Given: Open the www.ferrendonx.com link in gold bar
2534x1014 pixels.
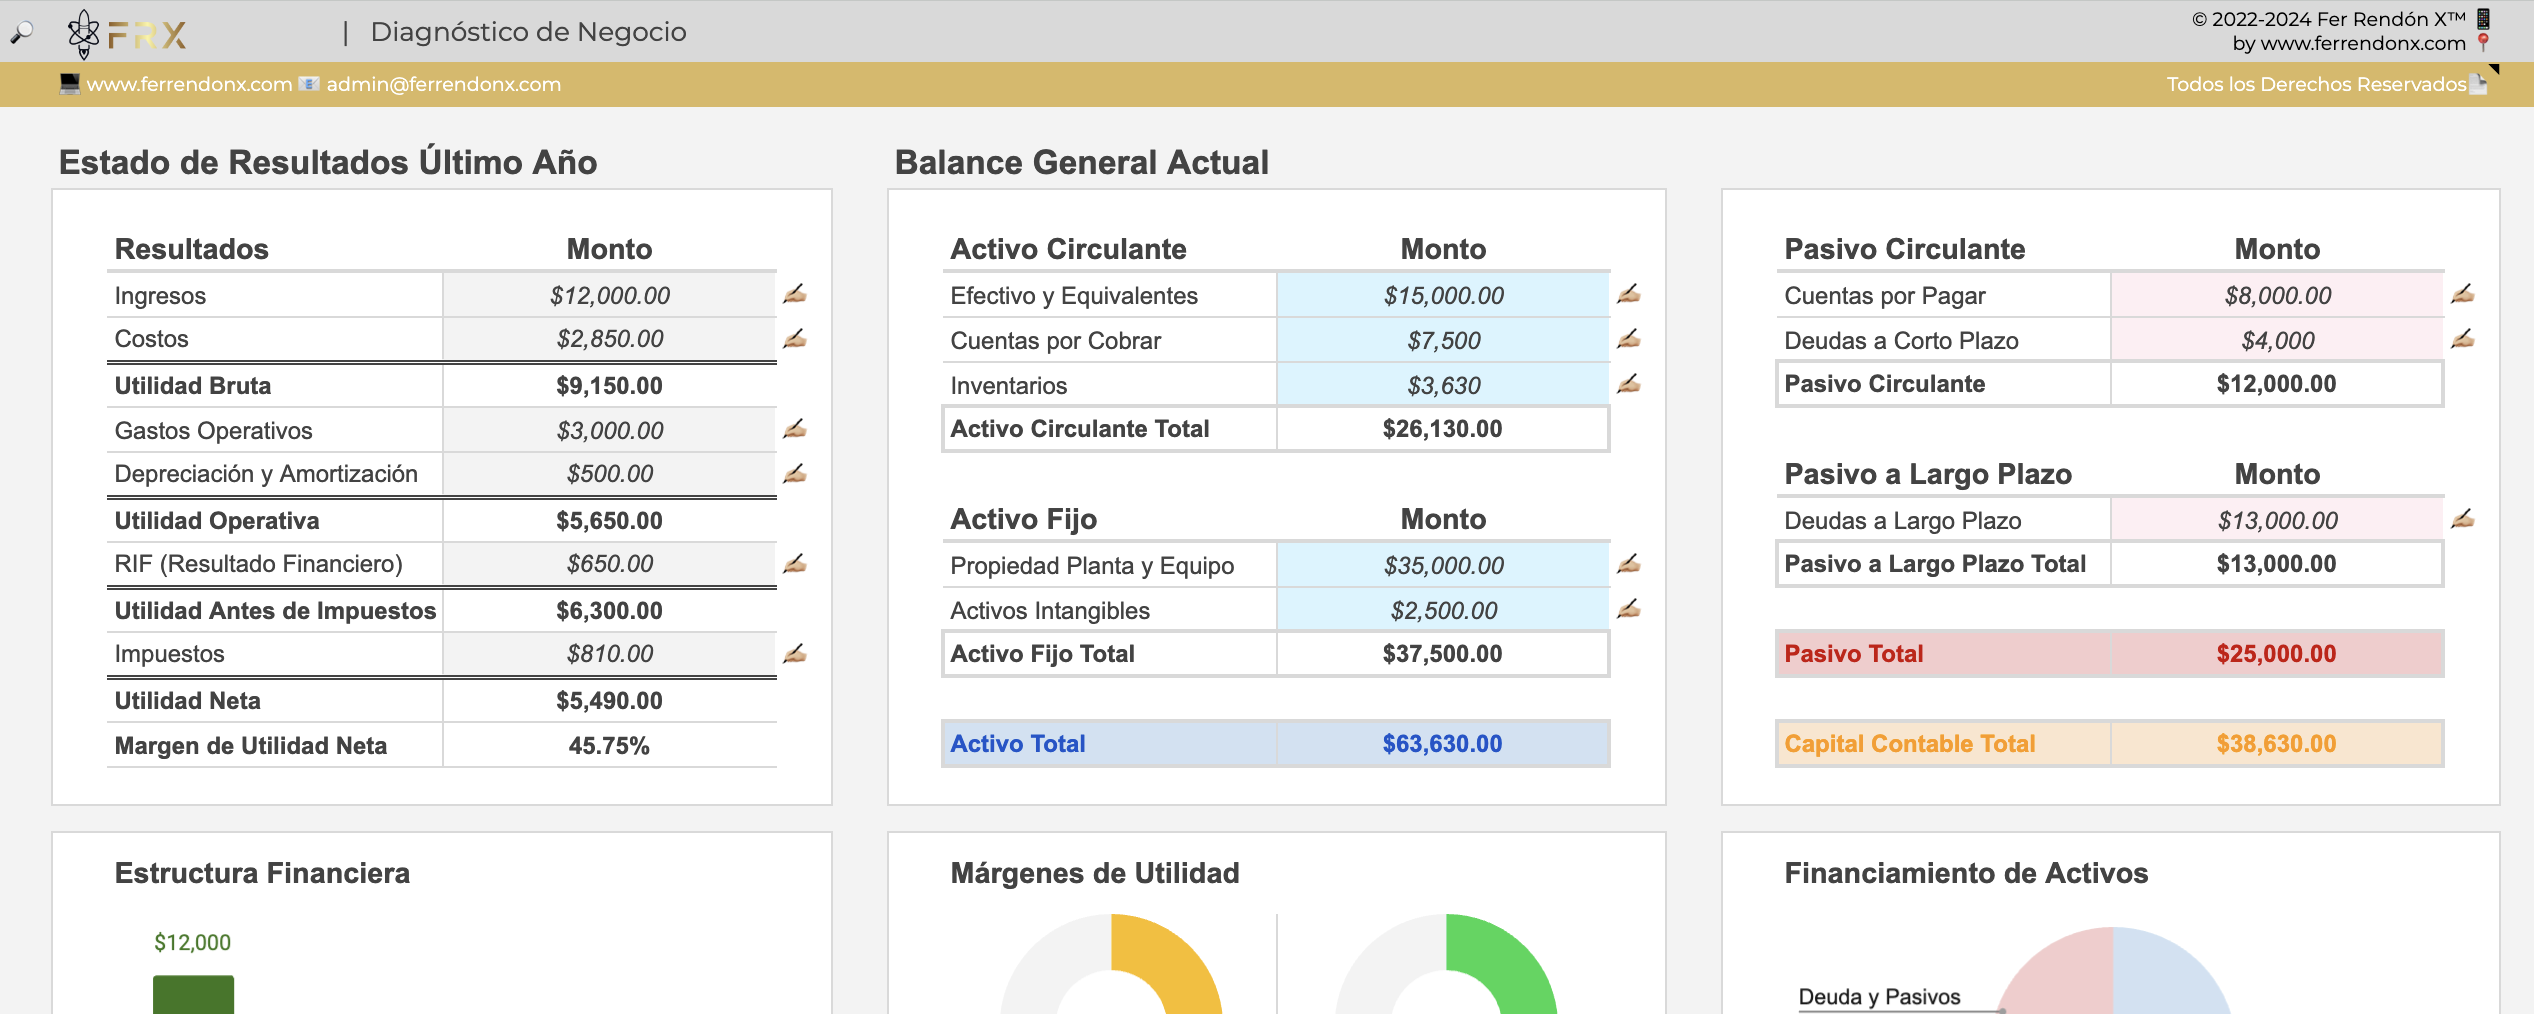Looking at the screenshot, I should click(x=189, y=85).
